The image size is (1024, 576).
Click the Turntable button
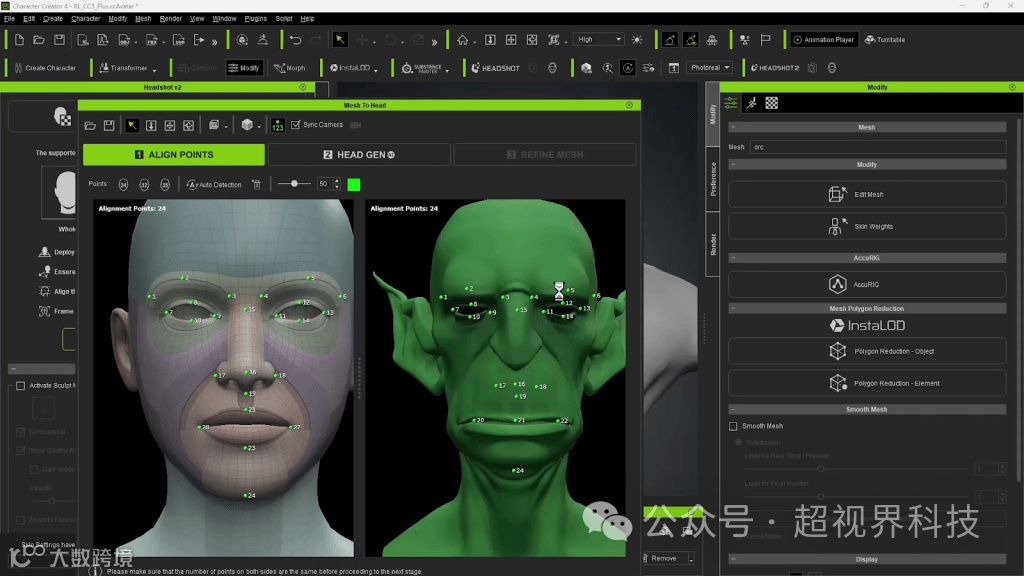pyautogui.click(x=884, y=40)
